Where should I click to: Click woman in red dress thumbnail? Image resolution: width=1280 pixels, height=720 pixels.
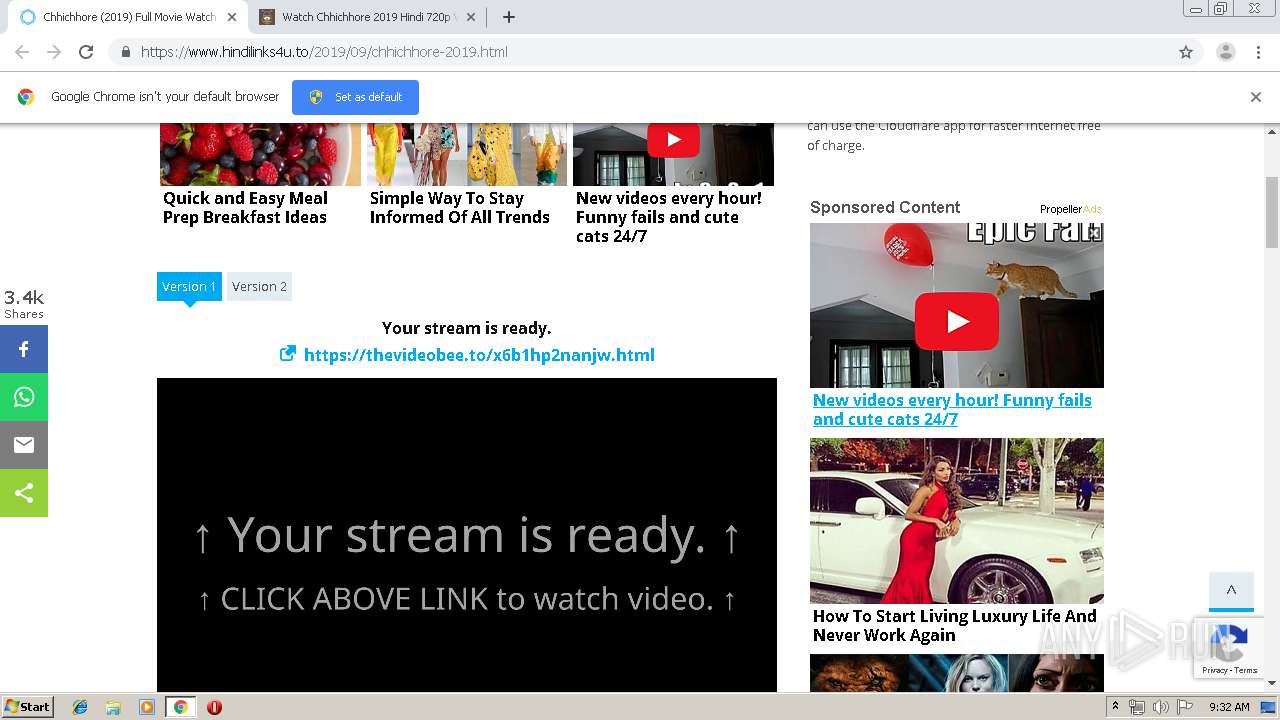coord(957,521)
